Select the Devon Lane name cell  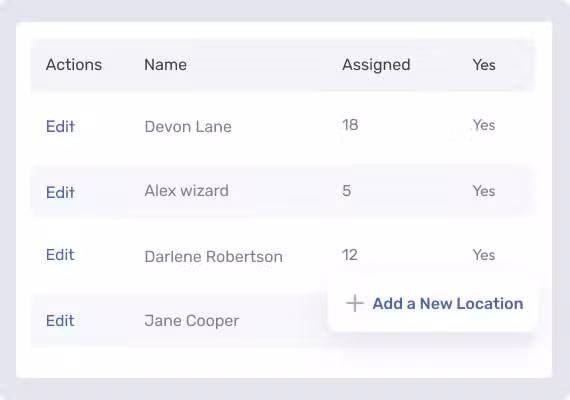188,127
